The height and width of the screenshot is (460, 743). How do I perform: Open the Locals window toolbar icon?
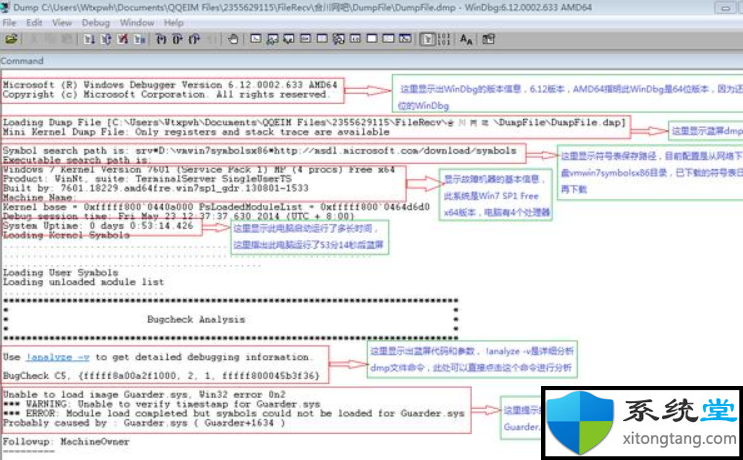289,39
